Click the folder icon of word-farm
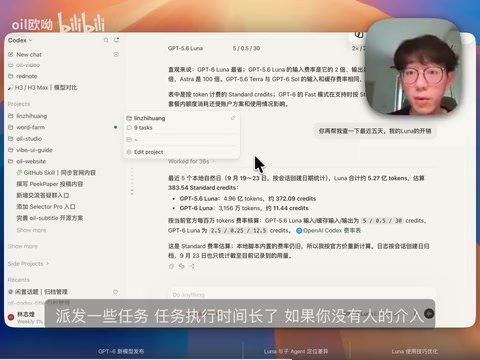The width and height of the screenshot is (480, 360). (11, 127)
